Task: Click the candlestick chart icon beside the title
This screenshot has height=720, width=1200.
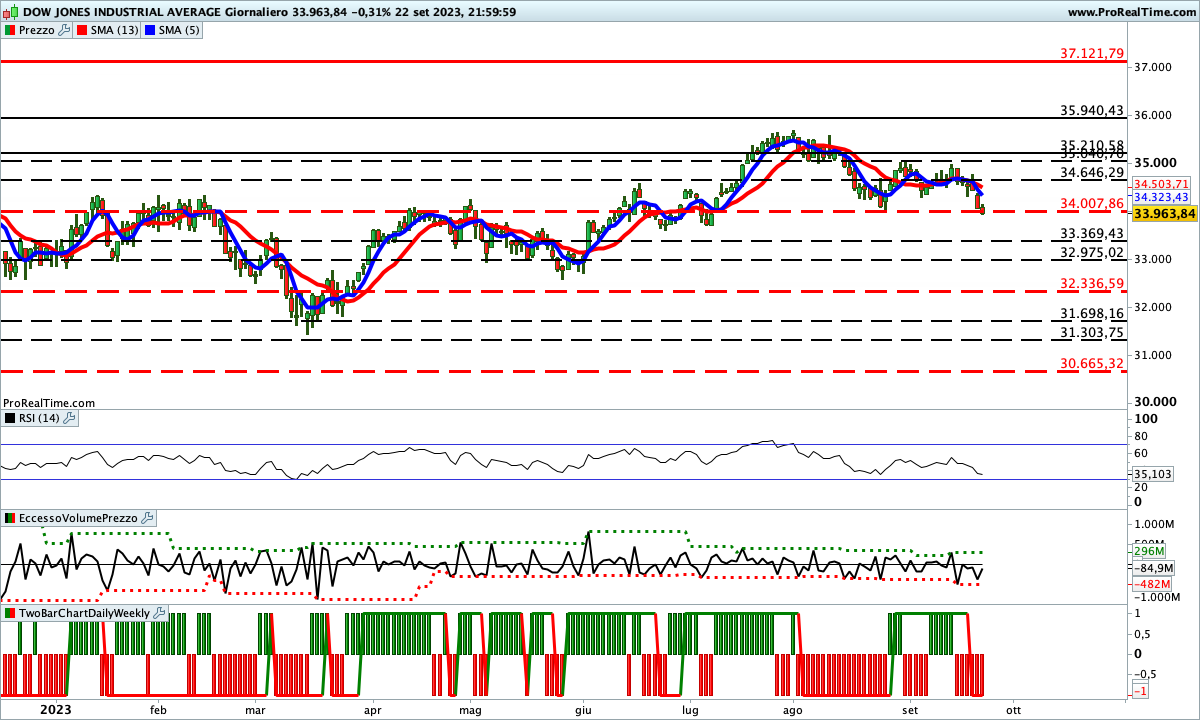Action: (11, 11)
